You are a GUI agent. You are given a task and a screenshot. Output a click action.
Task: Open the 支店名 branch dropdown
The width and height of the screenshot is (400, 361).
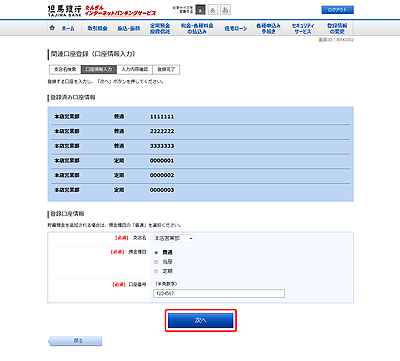click(x=173, y=238)
